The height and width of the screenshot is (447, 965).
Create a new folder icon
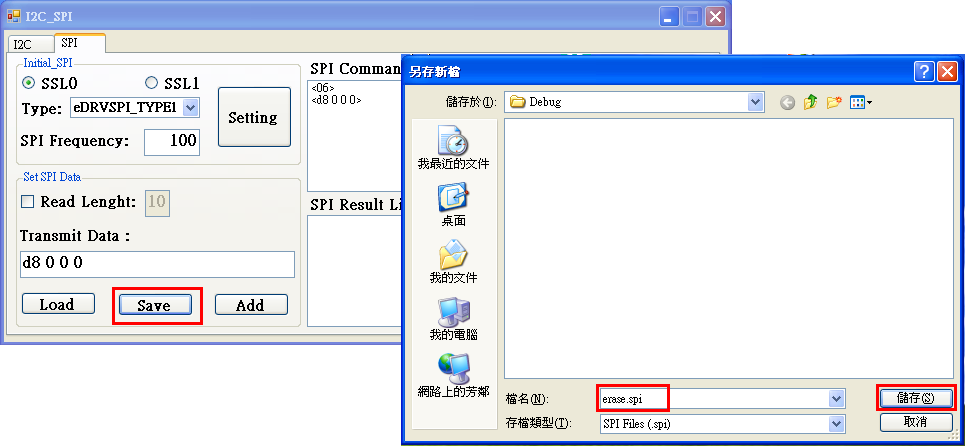pyautogui.click(x=834, y=102)
